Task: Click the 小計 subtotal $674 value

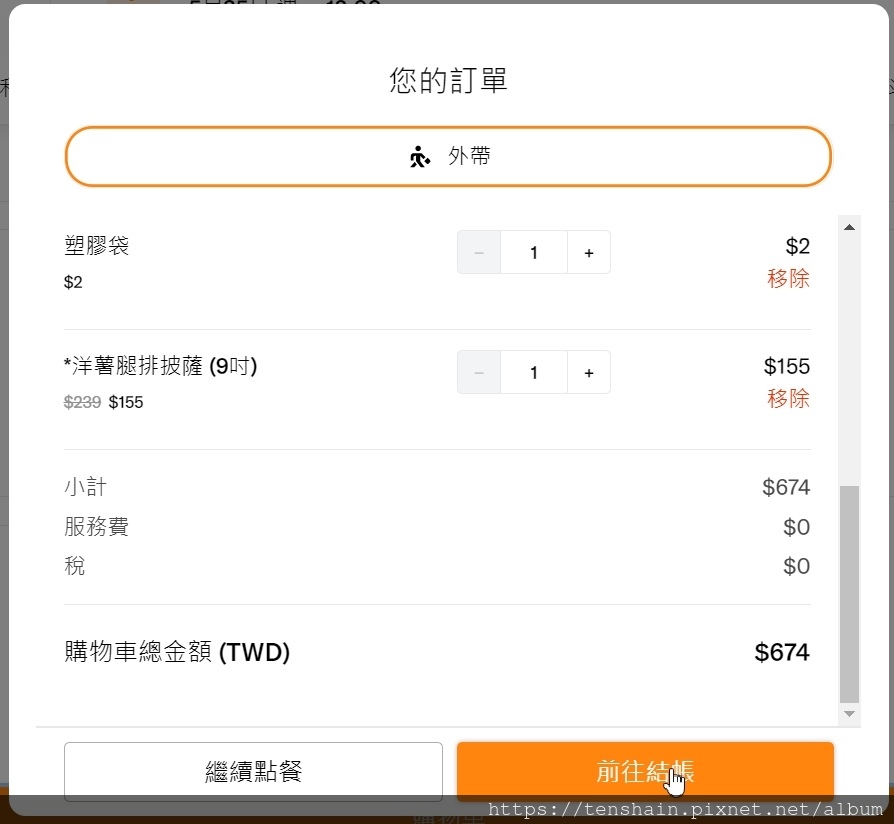Action: pyautogui.click(x=785, y=488)
